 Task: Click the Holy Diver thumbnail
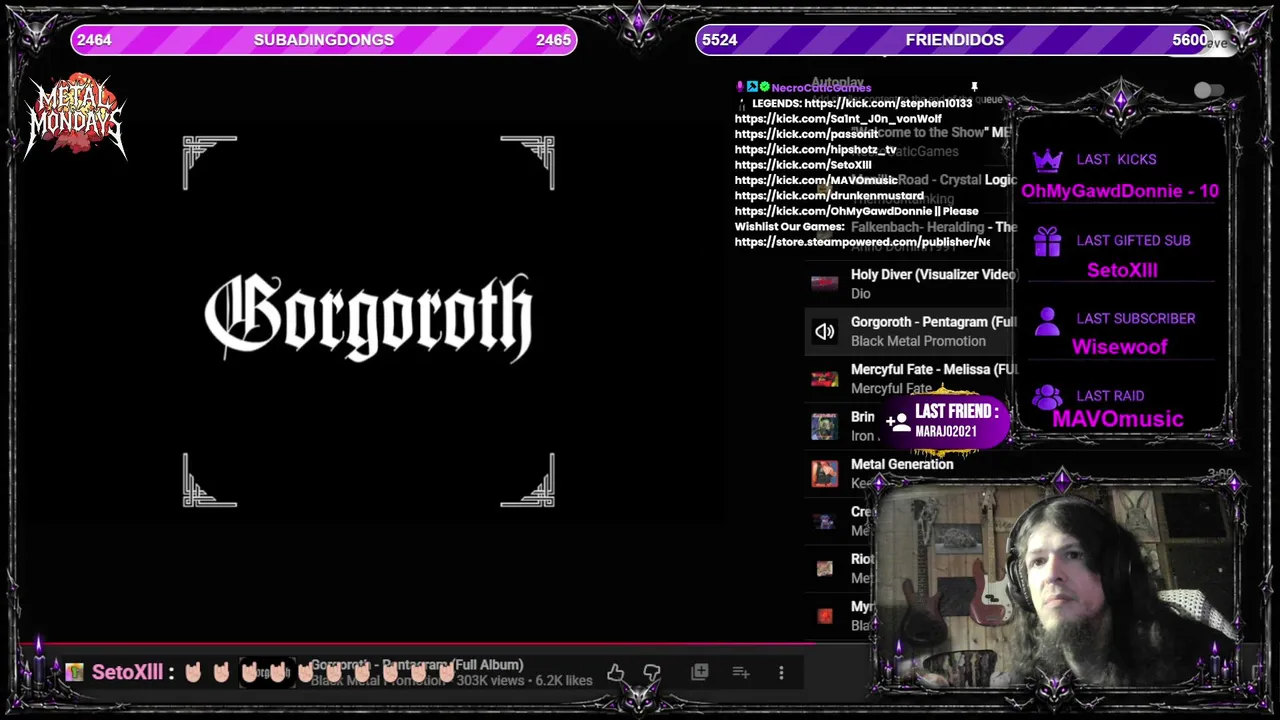(824, 284)
